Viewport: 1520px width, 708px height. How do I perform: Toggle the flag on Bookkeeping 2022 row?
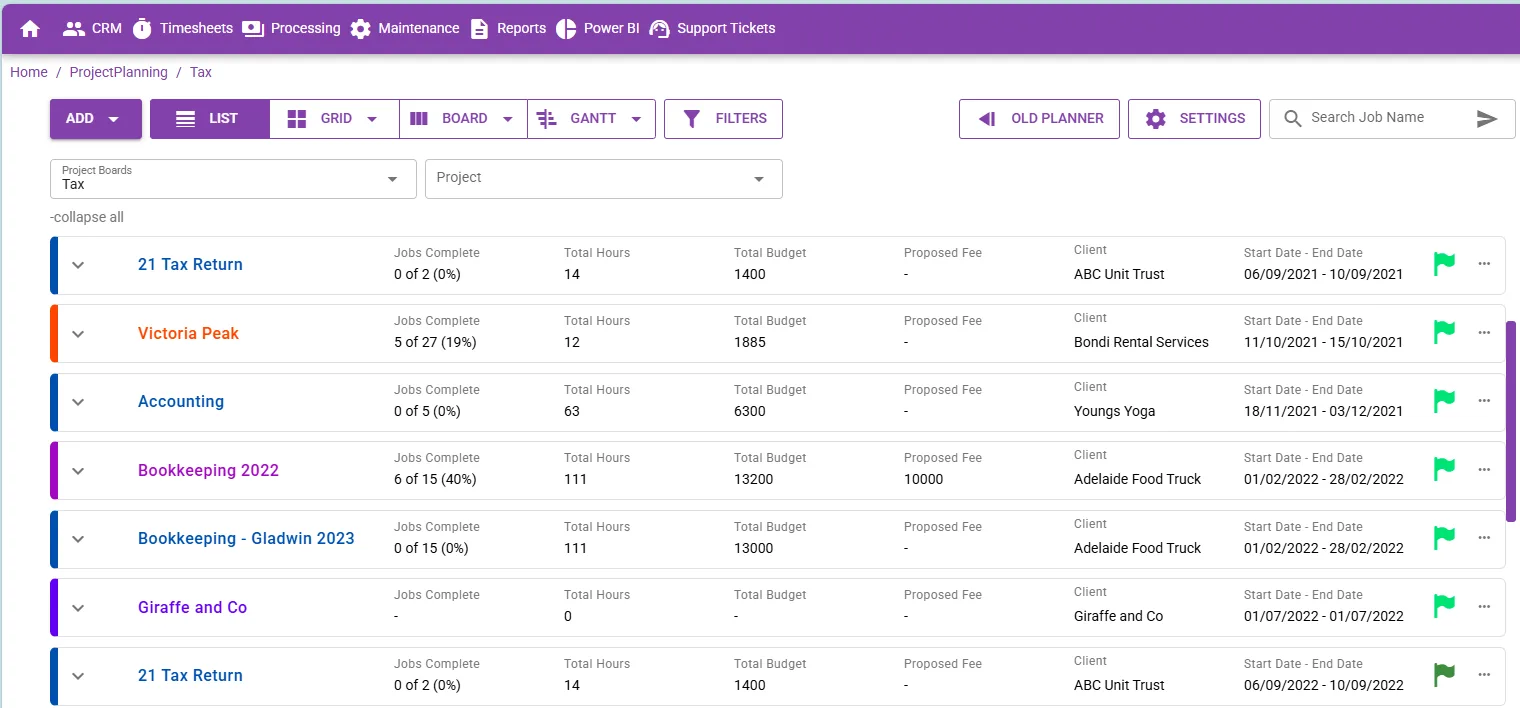point(1444,469)
